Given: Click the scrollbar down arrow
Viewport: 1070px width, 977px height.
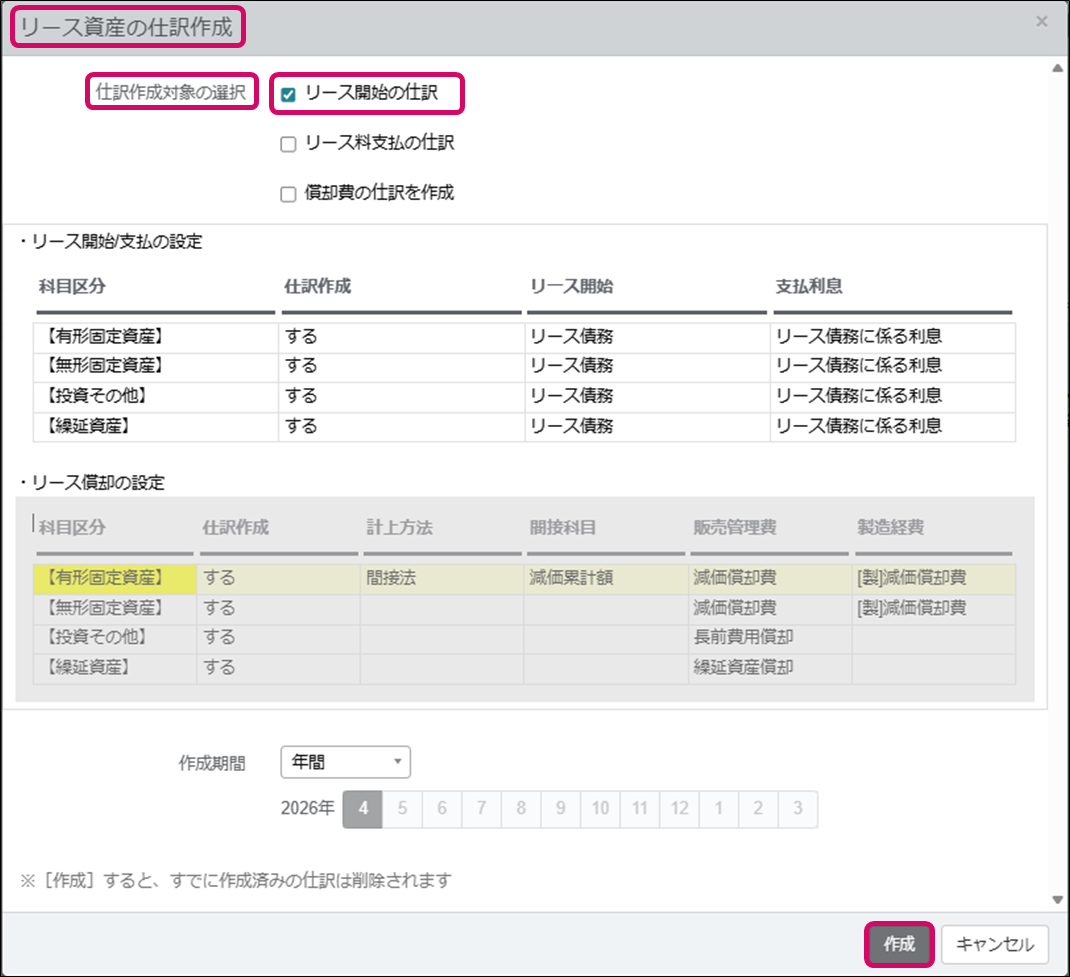Looking at the screenshot, I should pyautogui.click(x=1058, y=899).
